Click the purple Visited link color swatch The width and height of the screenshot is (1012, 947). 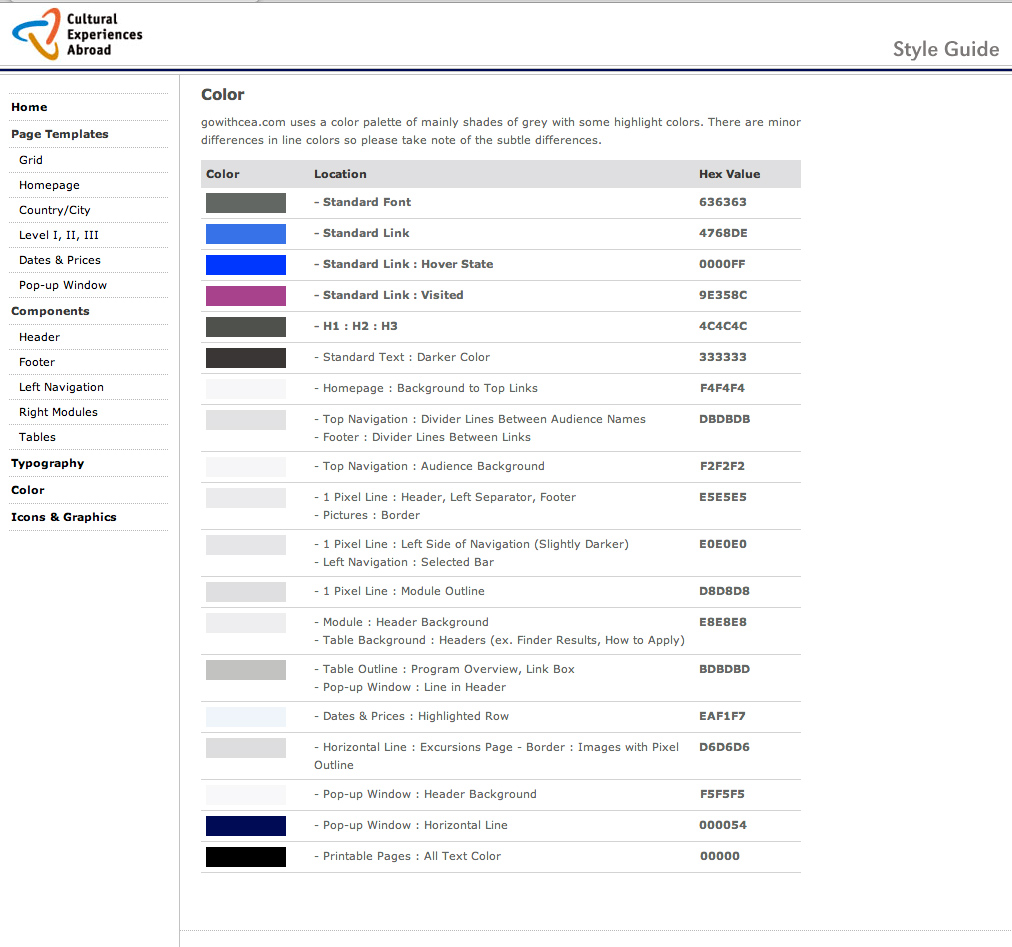pyautogui.click(x=246, y=296)
